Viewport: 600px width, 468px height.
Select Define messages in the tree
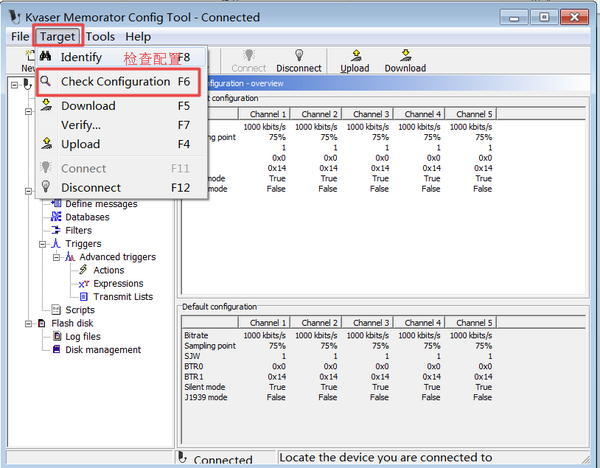click(x=101, y=204)
